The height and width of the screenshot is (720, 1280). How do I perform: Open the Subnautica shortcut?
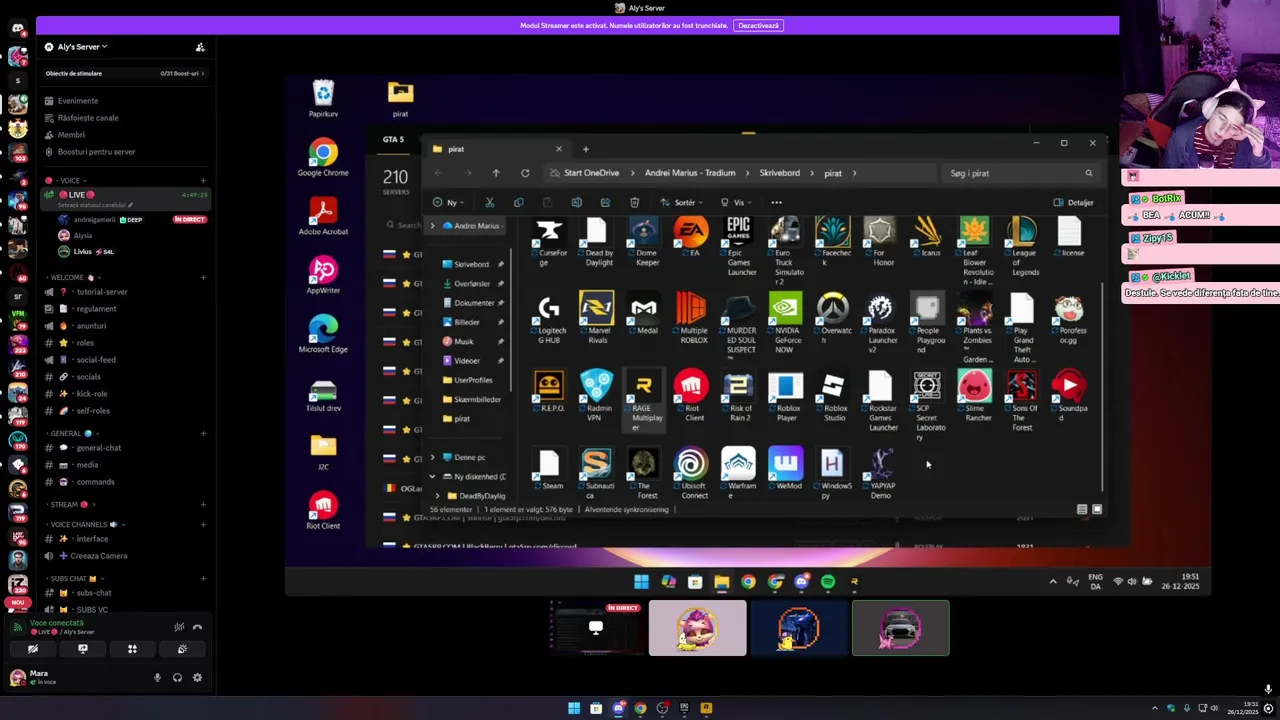click(x=597, y=473)
